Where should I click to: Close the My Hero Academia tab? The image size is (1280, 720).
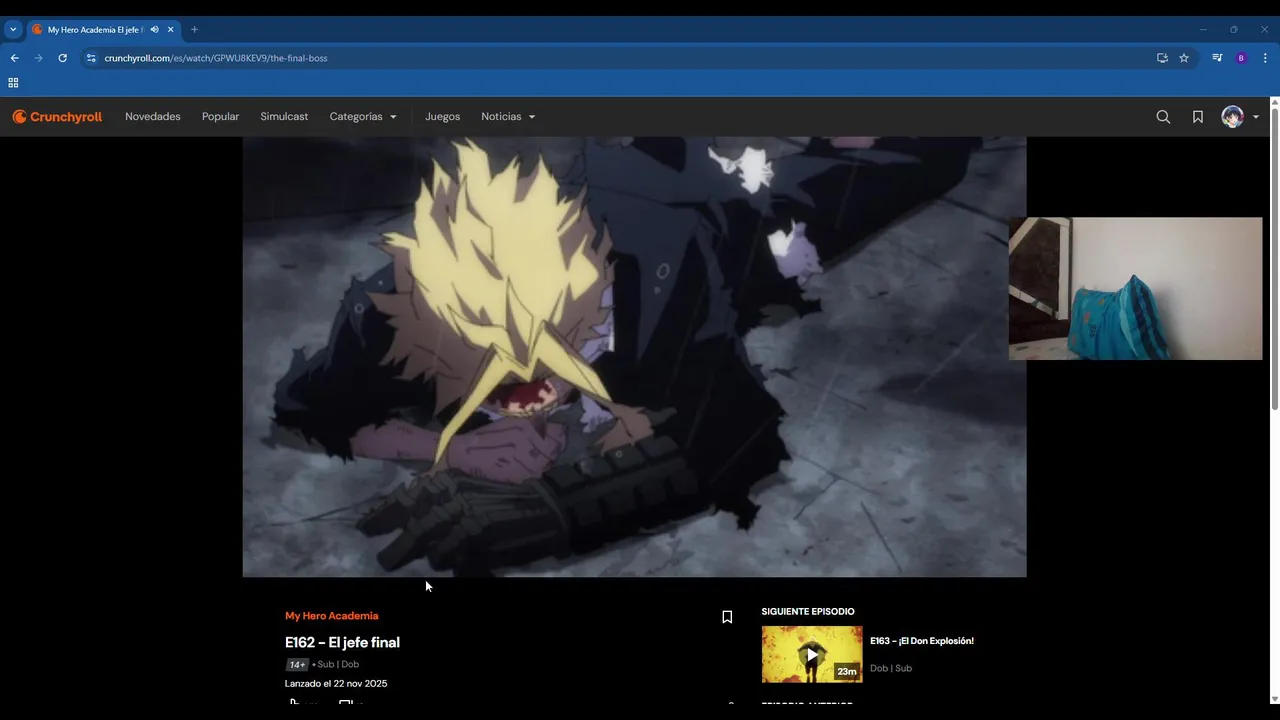[170, 30]
